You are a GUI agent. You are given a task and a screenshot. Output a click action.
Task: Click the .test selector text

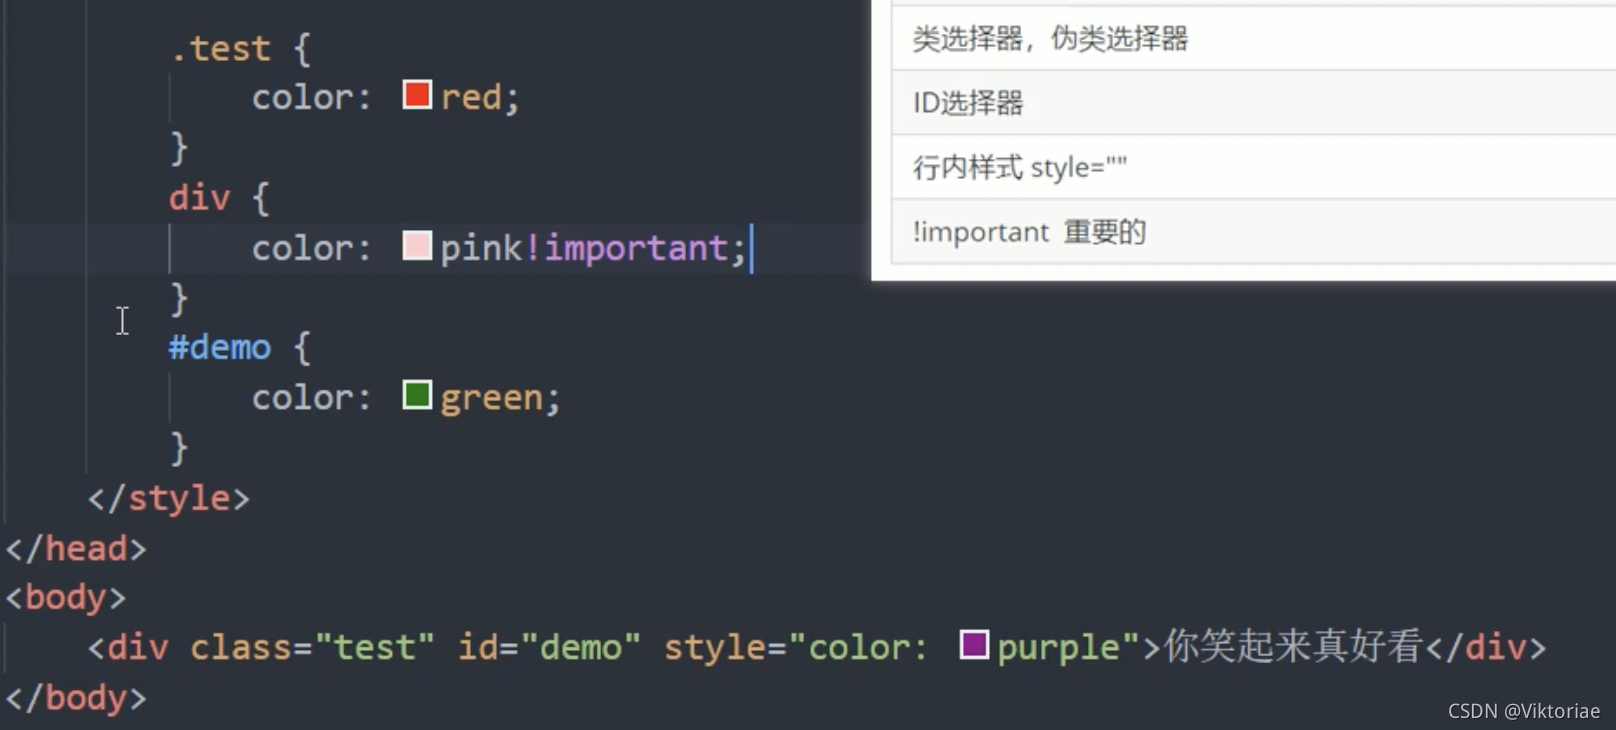pos(220,49)
